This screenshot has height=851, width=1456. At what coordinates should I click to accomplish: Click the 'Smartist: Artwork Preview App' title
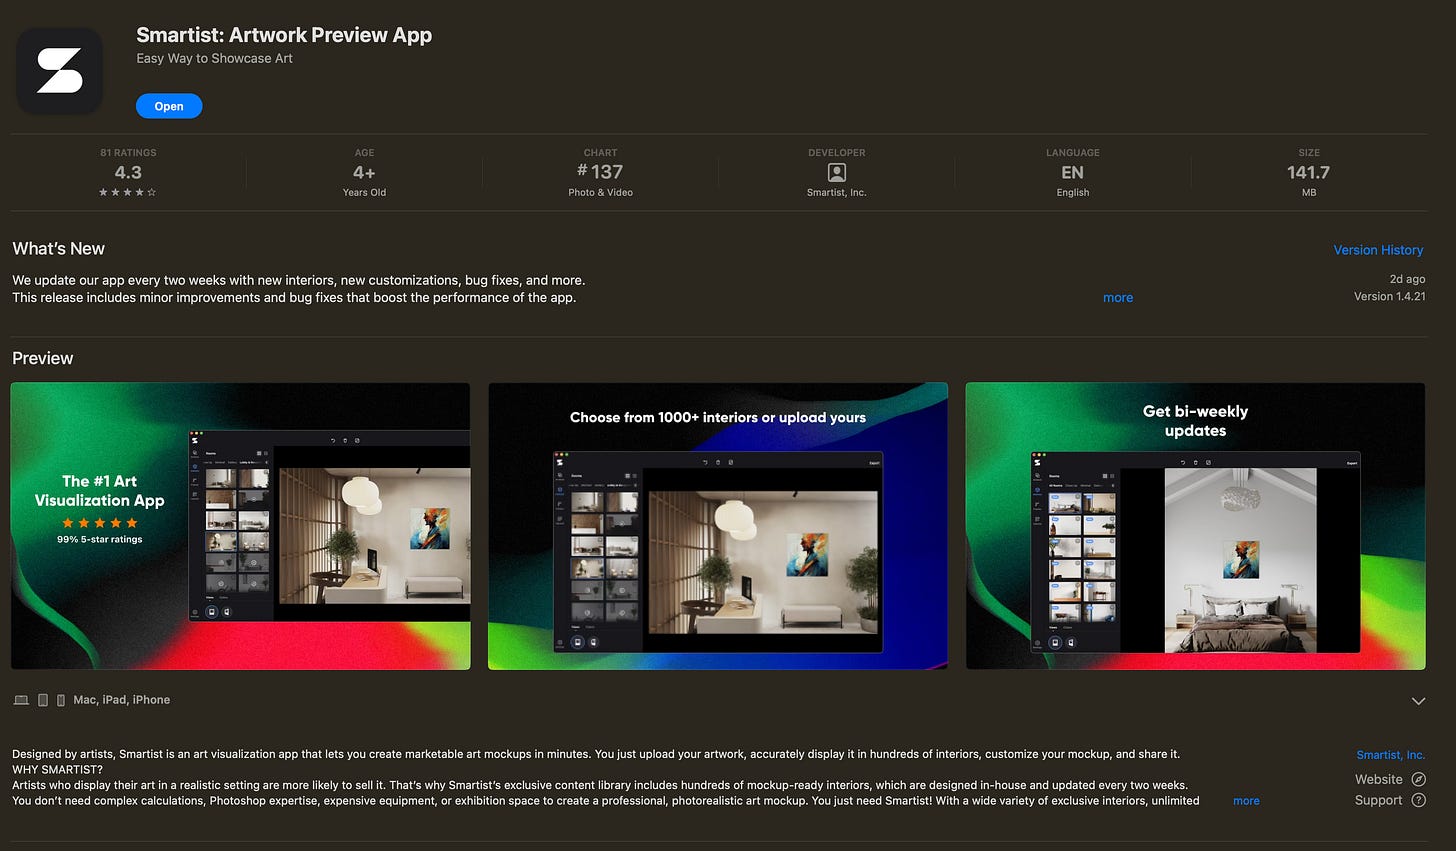(284, 35)
